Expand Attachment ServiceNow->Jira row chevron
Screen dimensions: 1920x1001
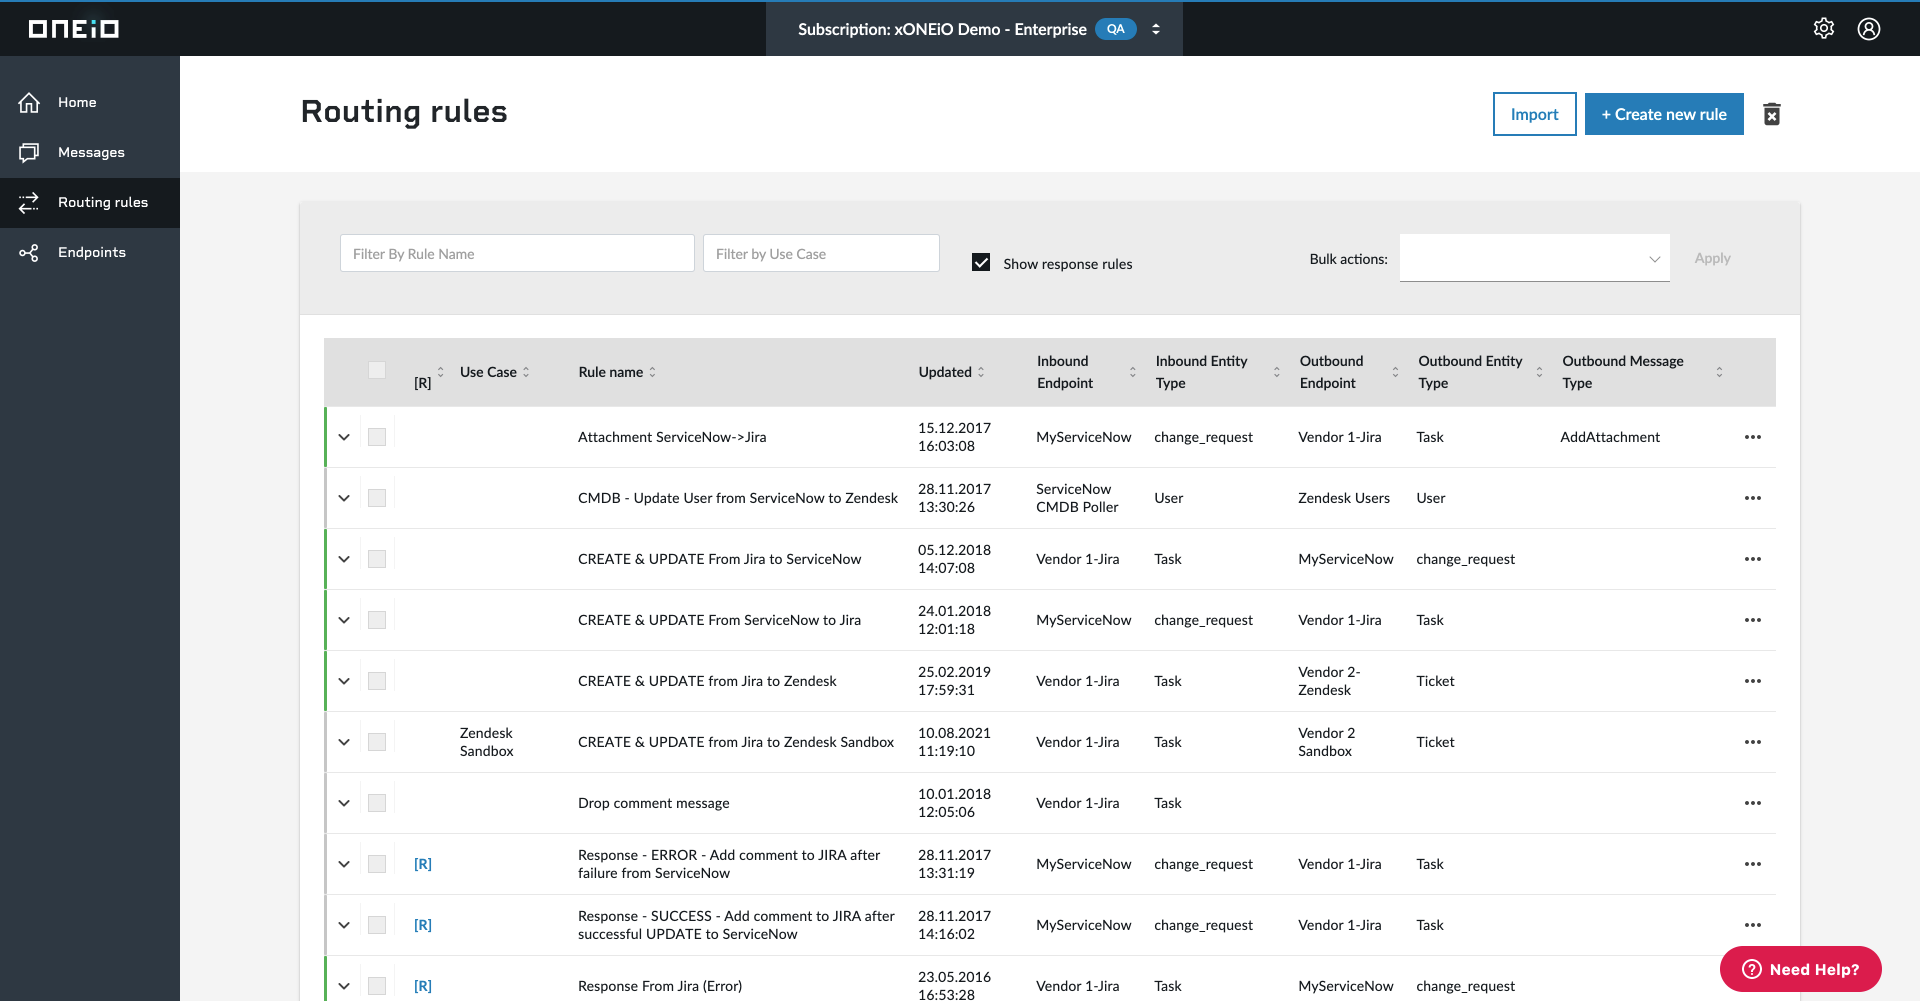pyautogui.click(x=344, y=437)
